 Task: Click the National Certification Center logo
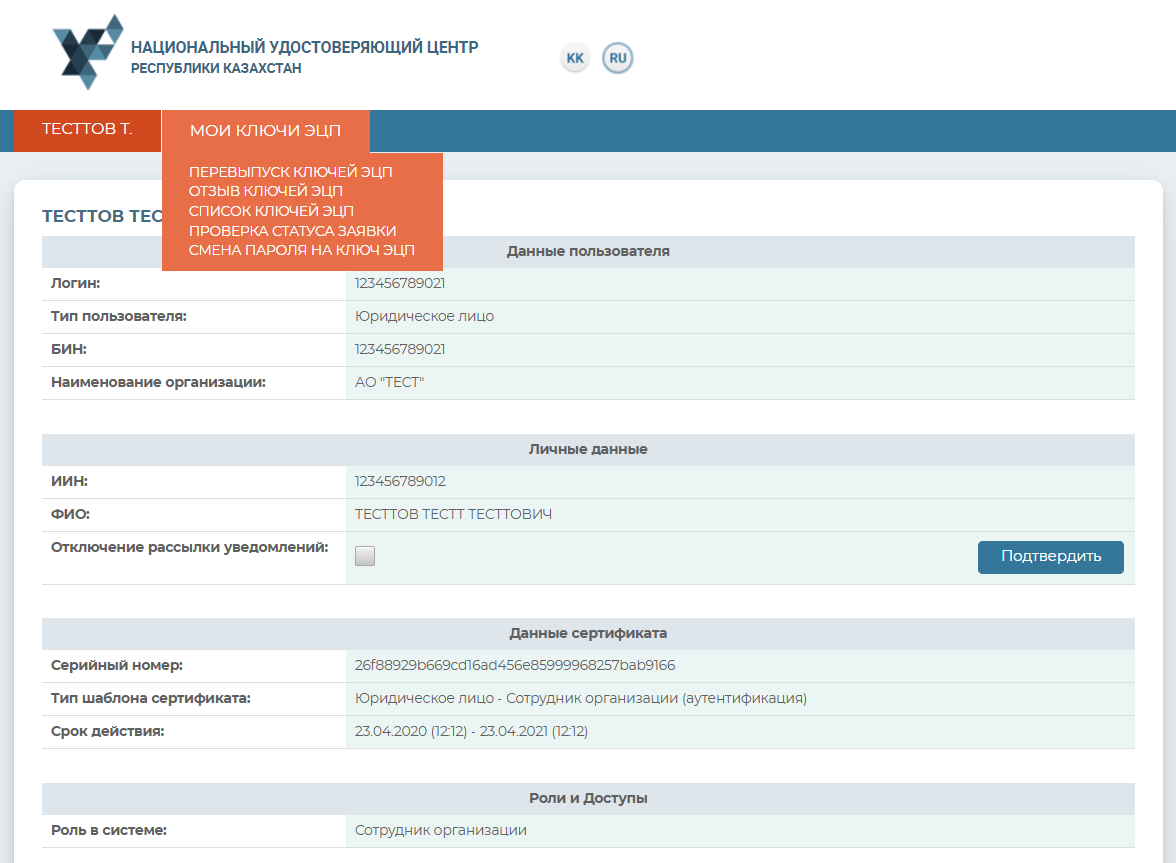[x=88, y=52]
